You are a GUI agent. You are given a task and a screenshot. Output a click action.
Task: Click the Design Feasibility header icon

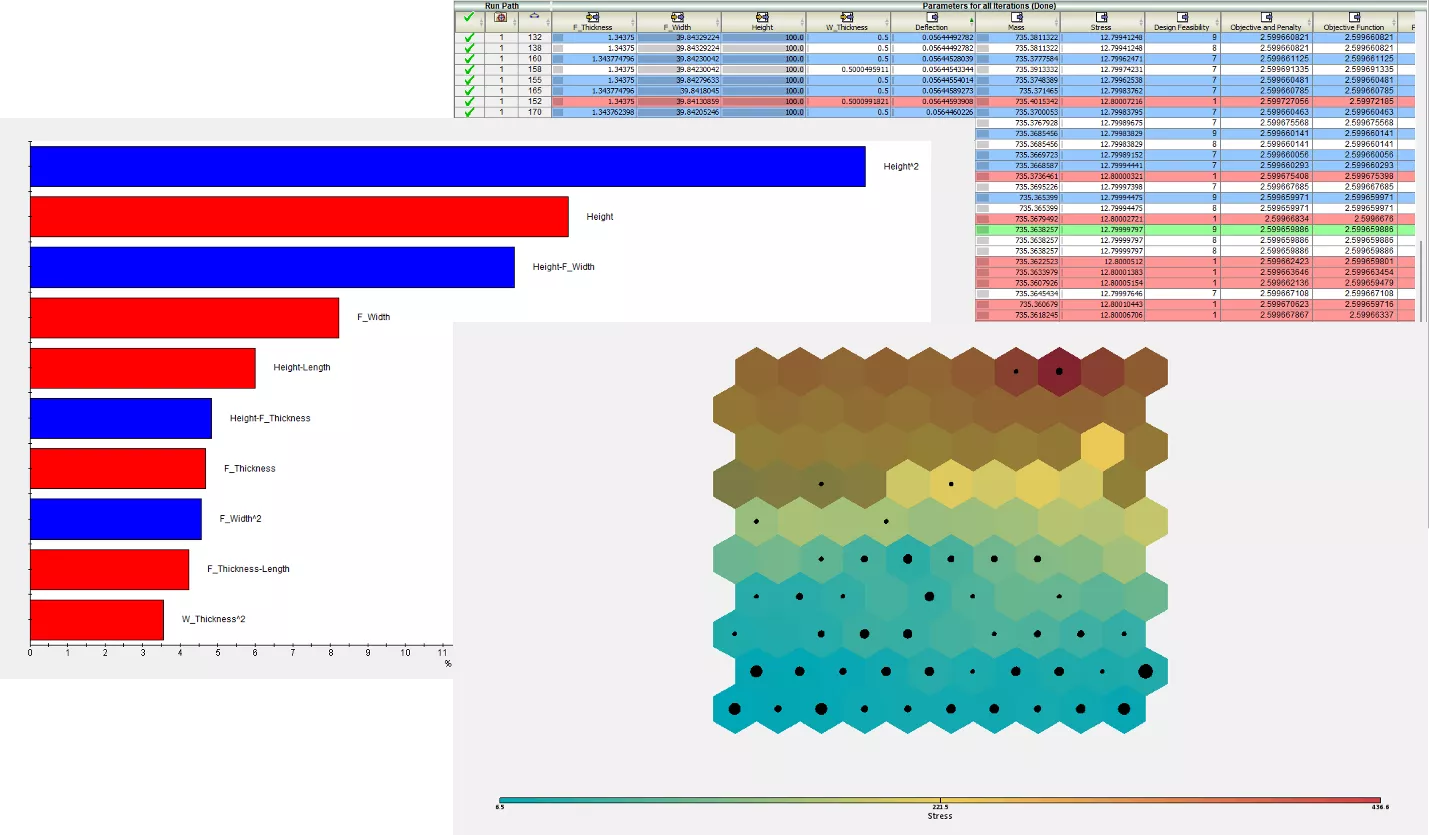pyautogui.click(x=1183, y=18)
